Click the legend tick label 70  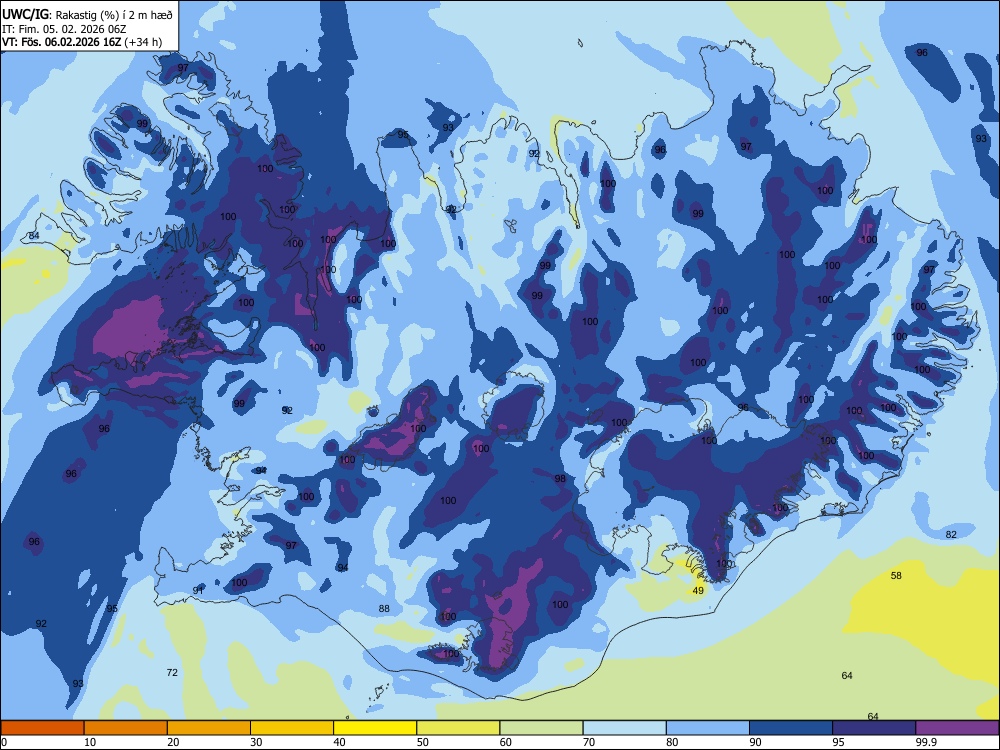[589, 742]
